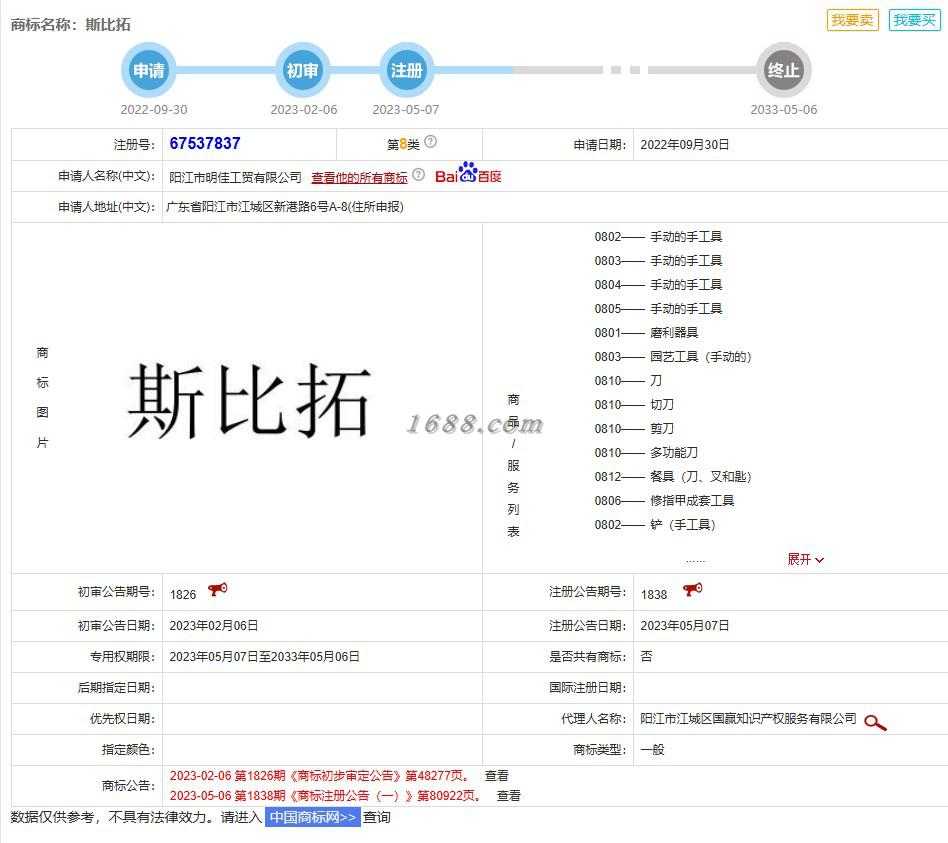
Task: Select goods entry 0806 修指甲成套工具
Action: pos(664,501)
